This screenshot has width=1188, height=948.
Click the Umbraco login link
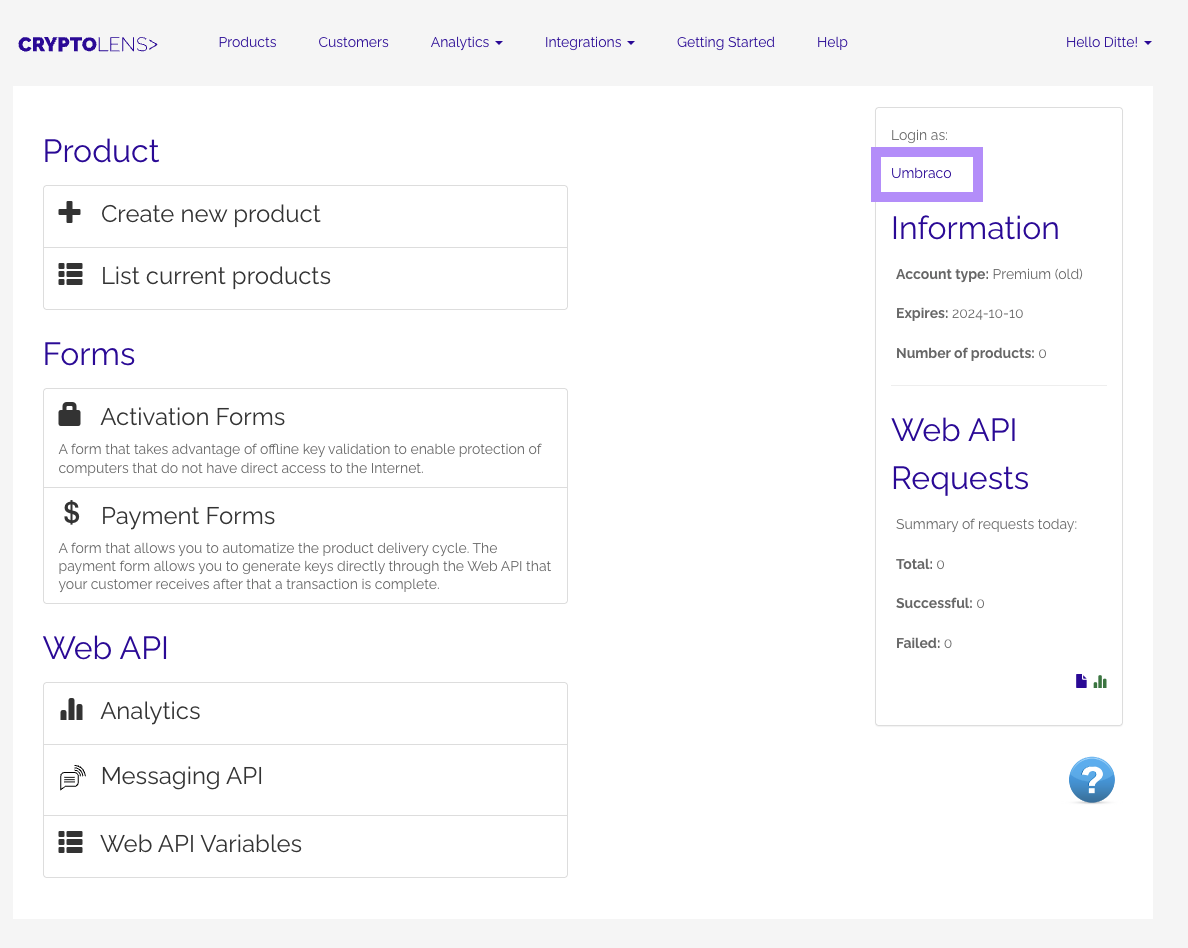click(921, 173)
